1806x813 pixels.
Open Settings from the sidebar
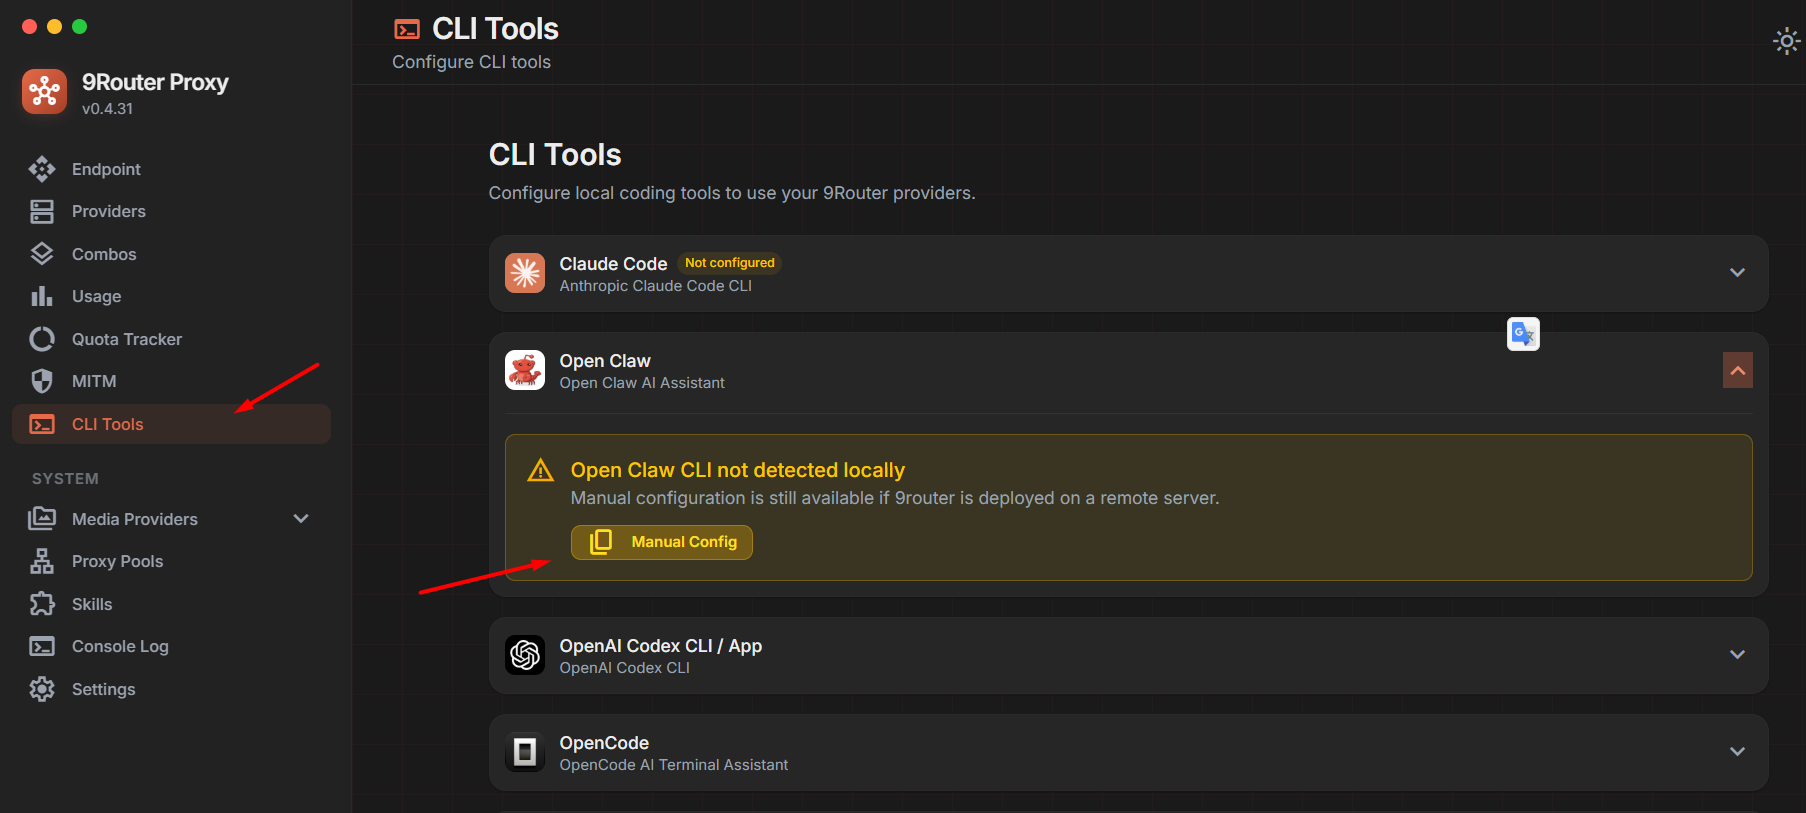pyautogui.click(x=171, y=689)
